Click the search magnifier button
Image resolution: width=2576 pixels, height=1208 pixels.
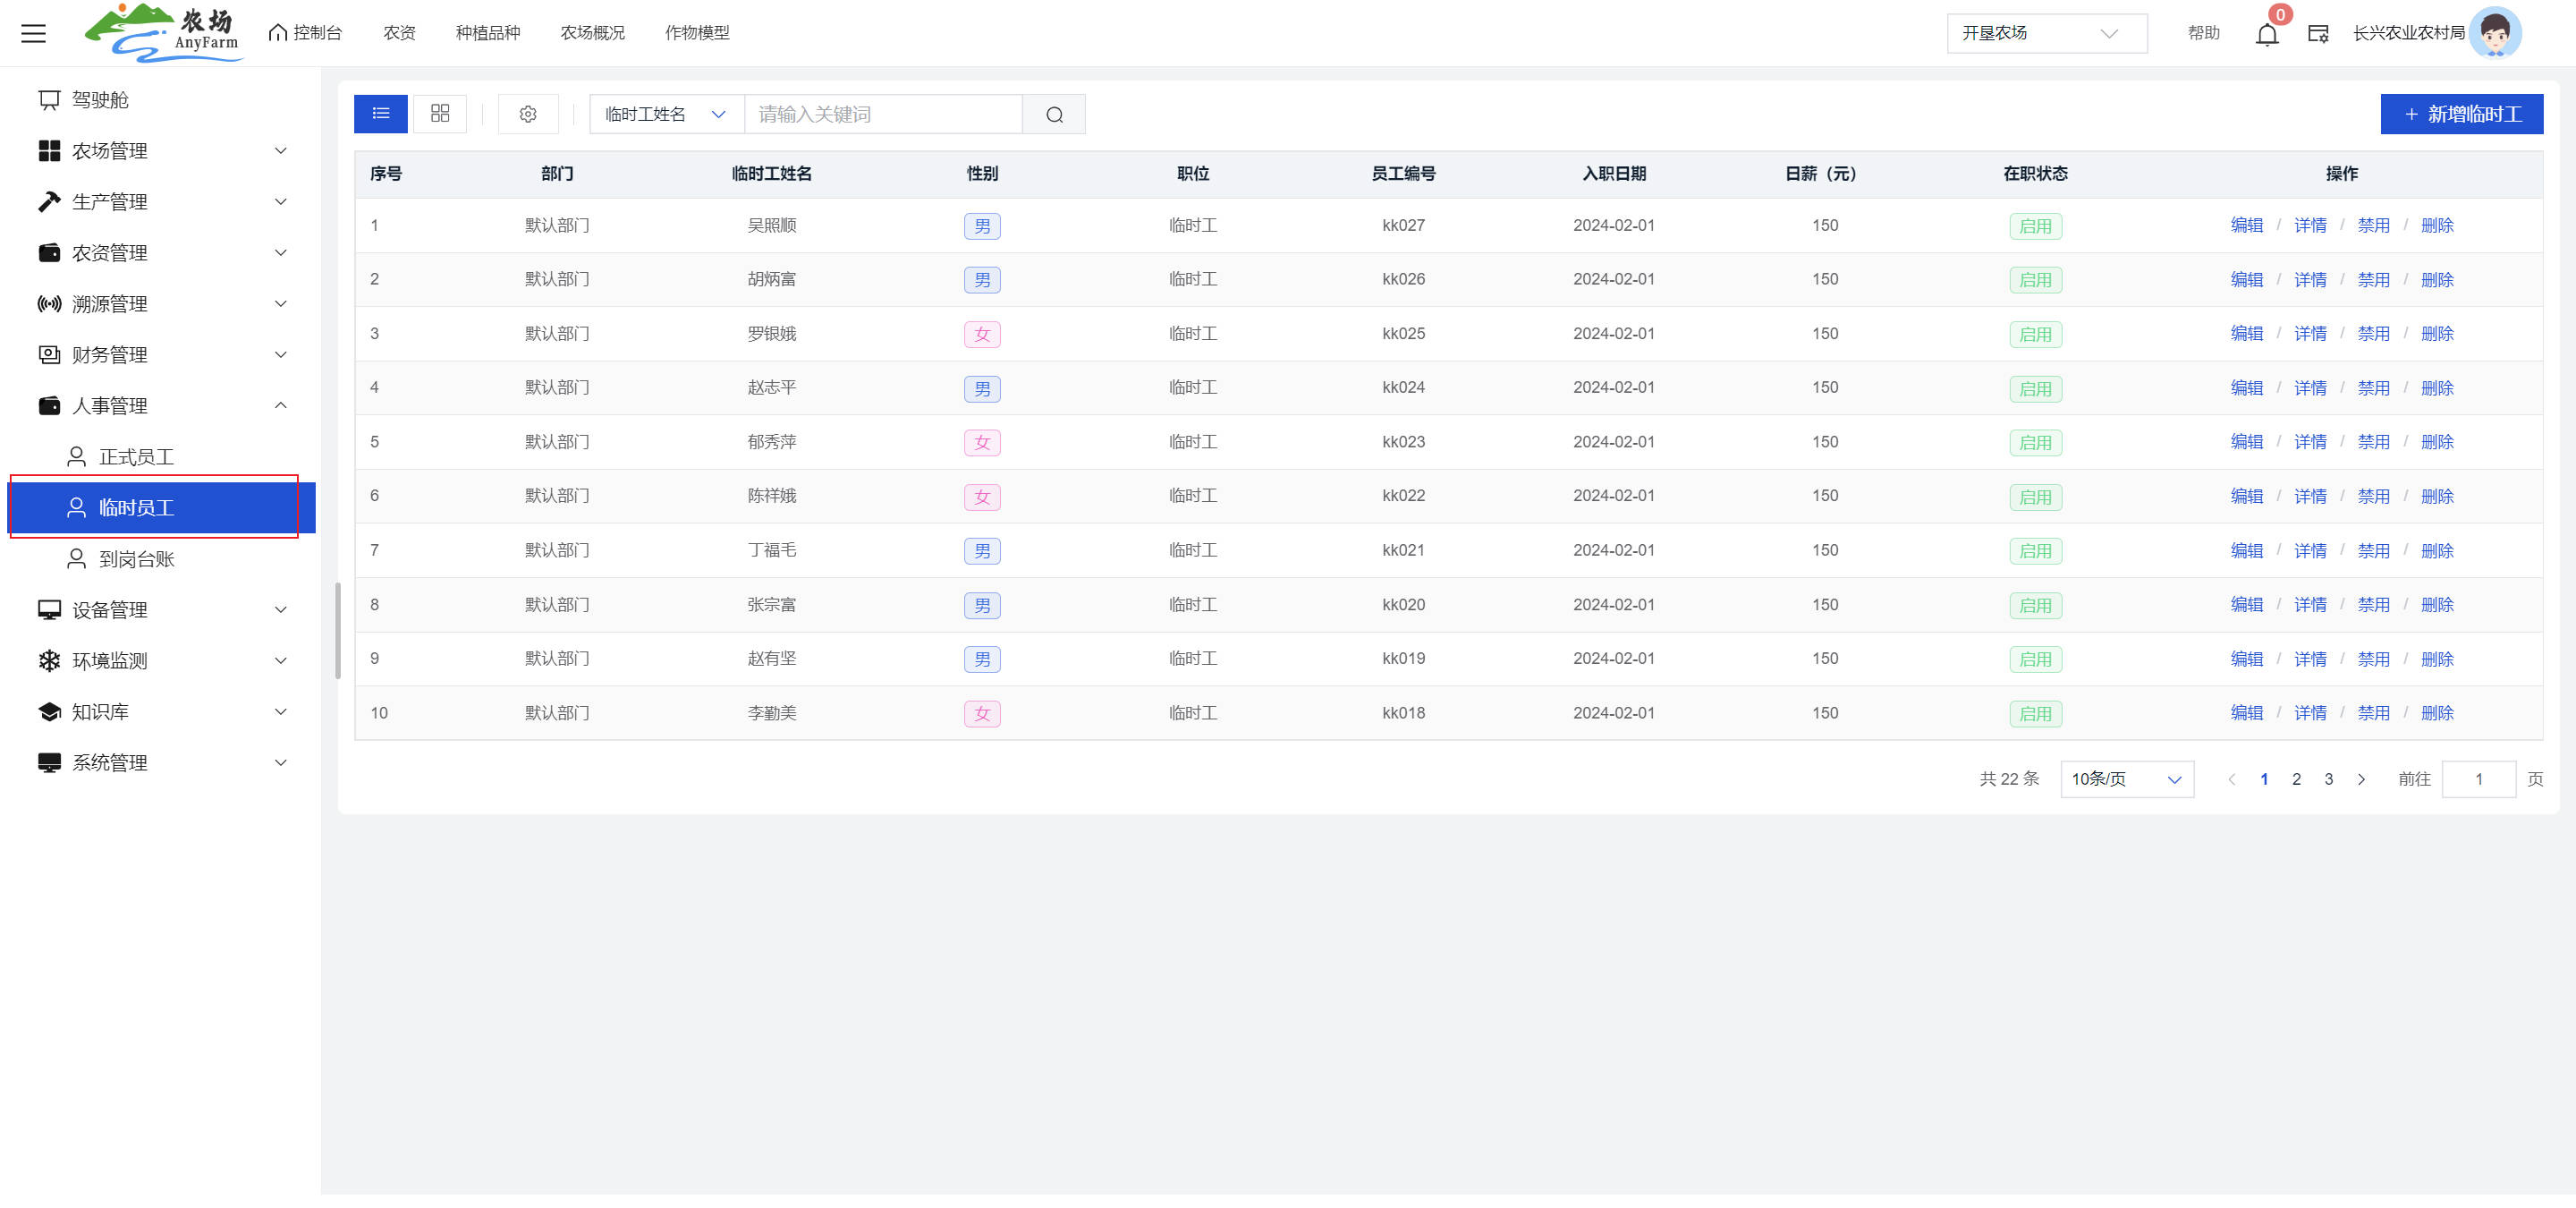tap(1054, 114)
